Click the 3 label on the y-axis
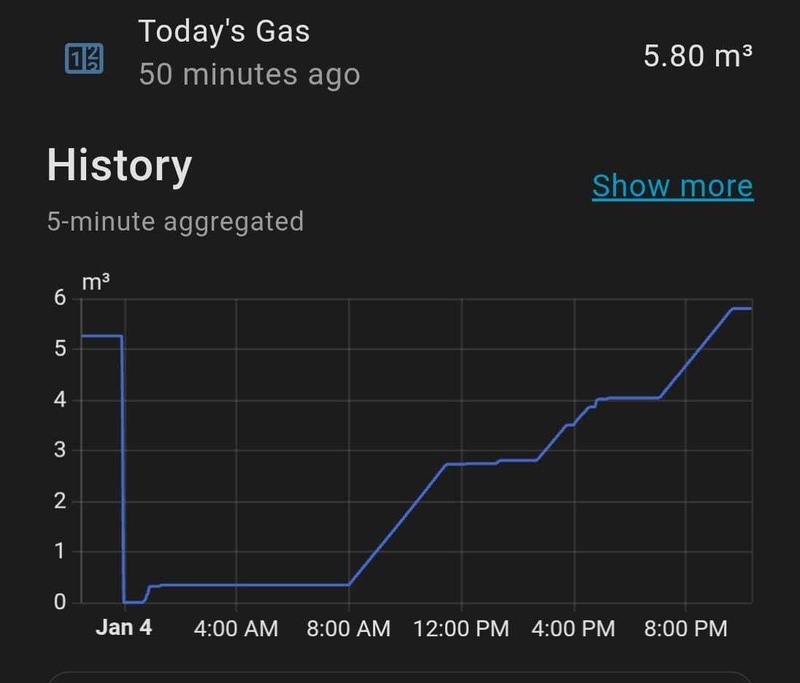Screen dimensions: 800x683 tap(60, 450)
